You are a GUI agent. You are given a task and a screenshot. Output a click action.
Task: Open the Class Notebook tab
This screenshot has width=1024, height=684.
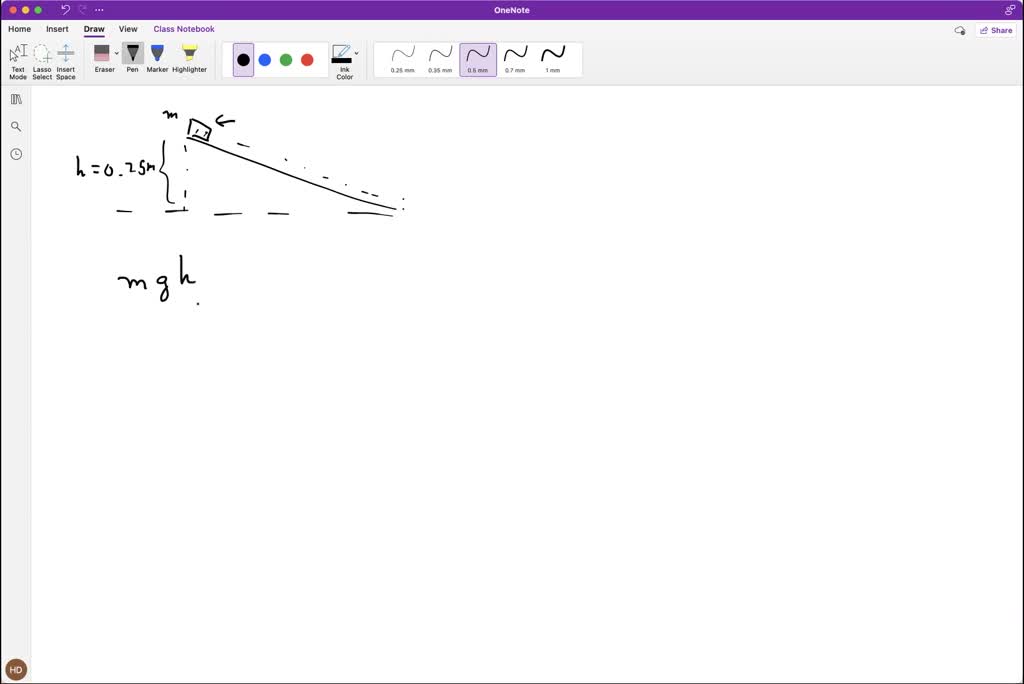click(x=184, y=29)
